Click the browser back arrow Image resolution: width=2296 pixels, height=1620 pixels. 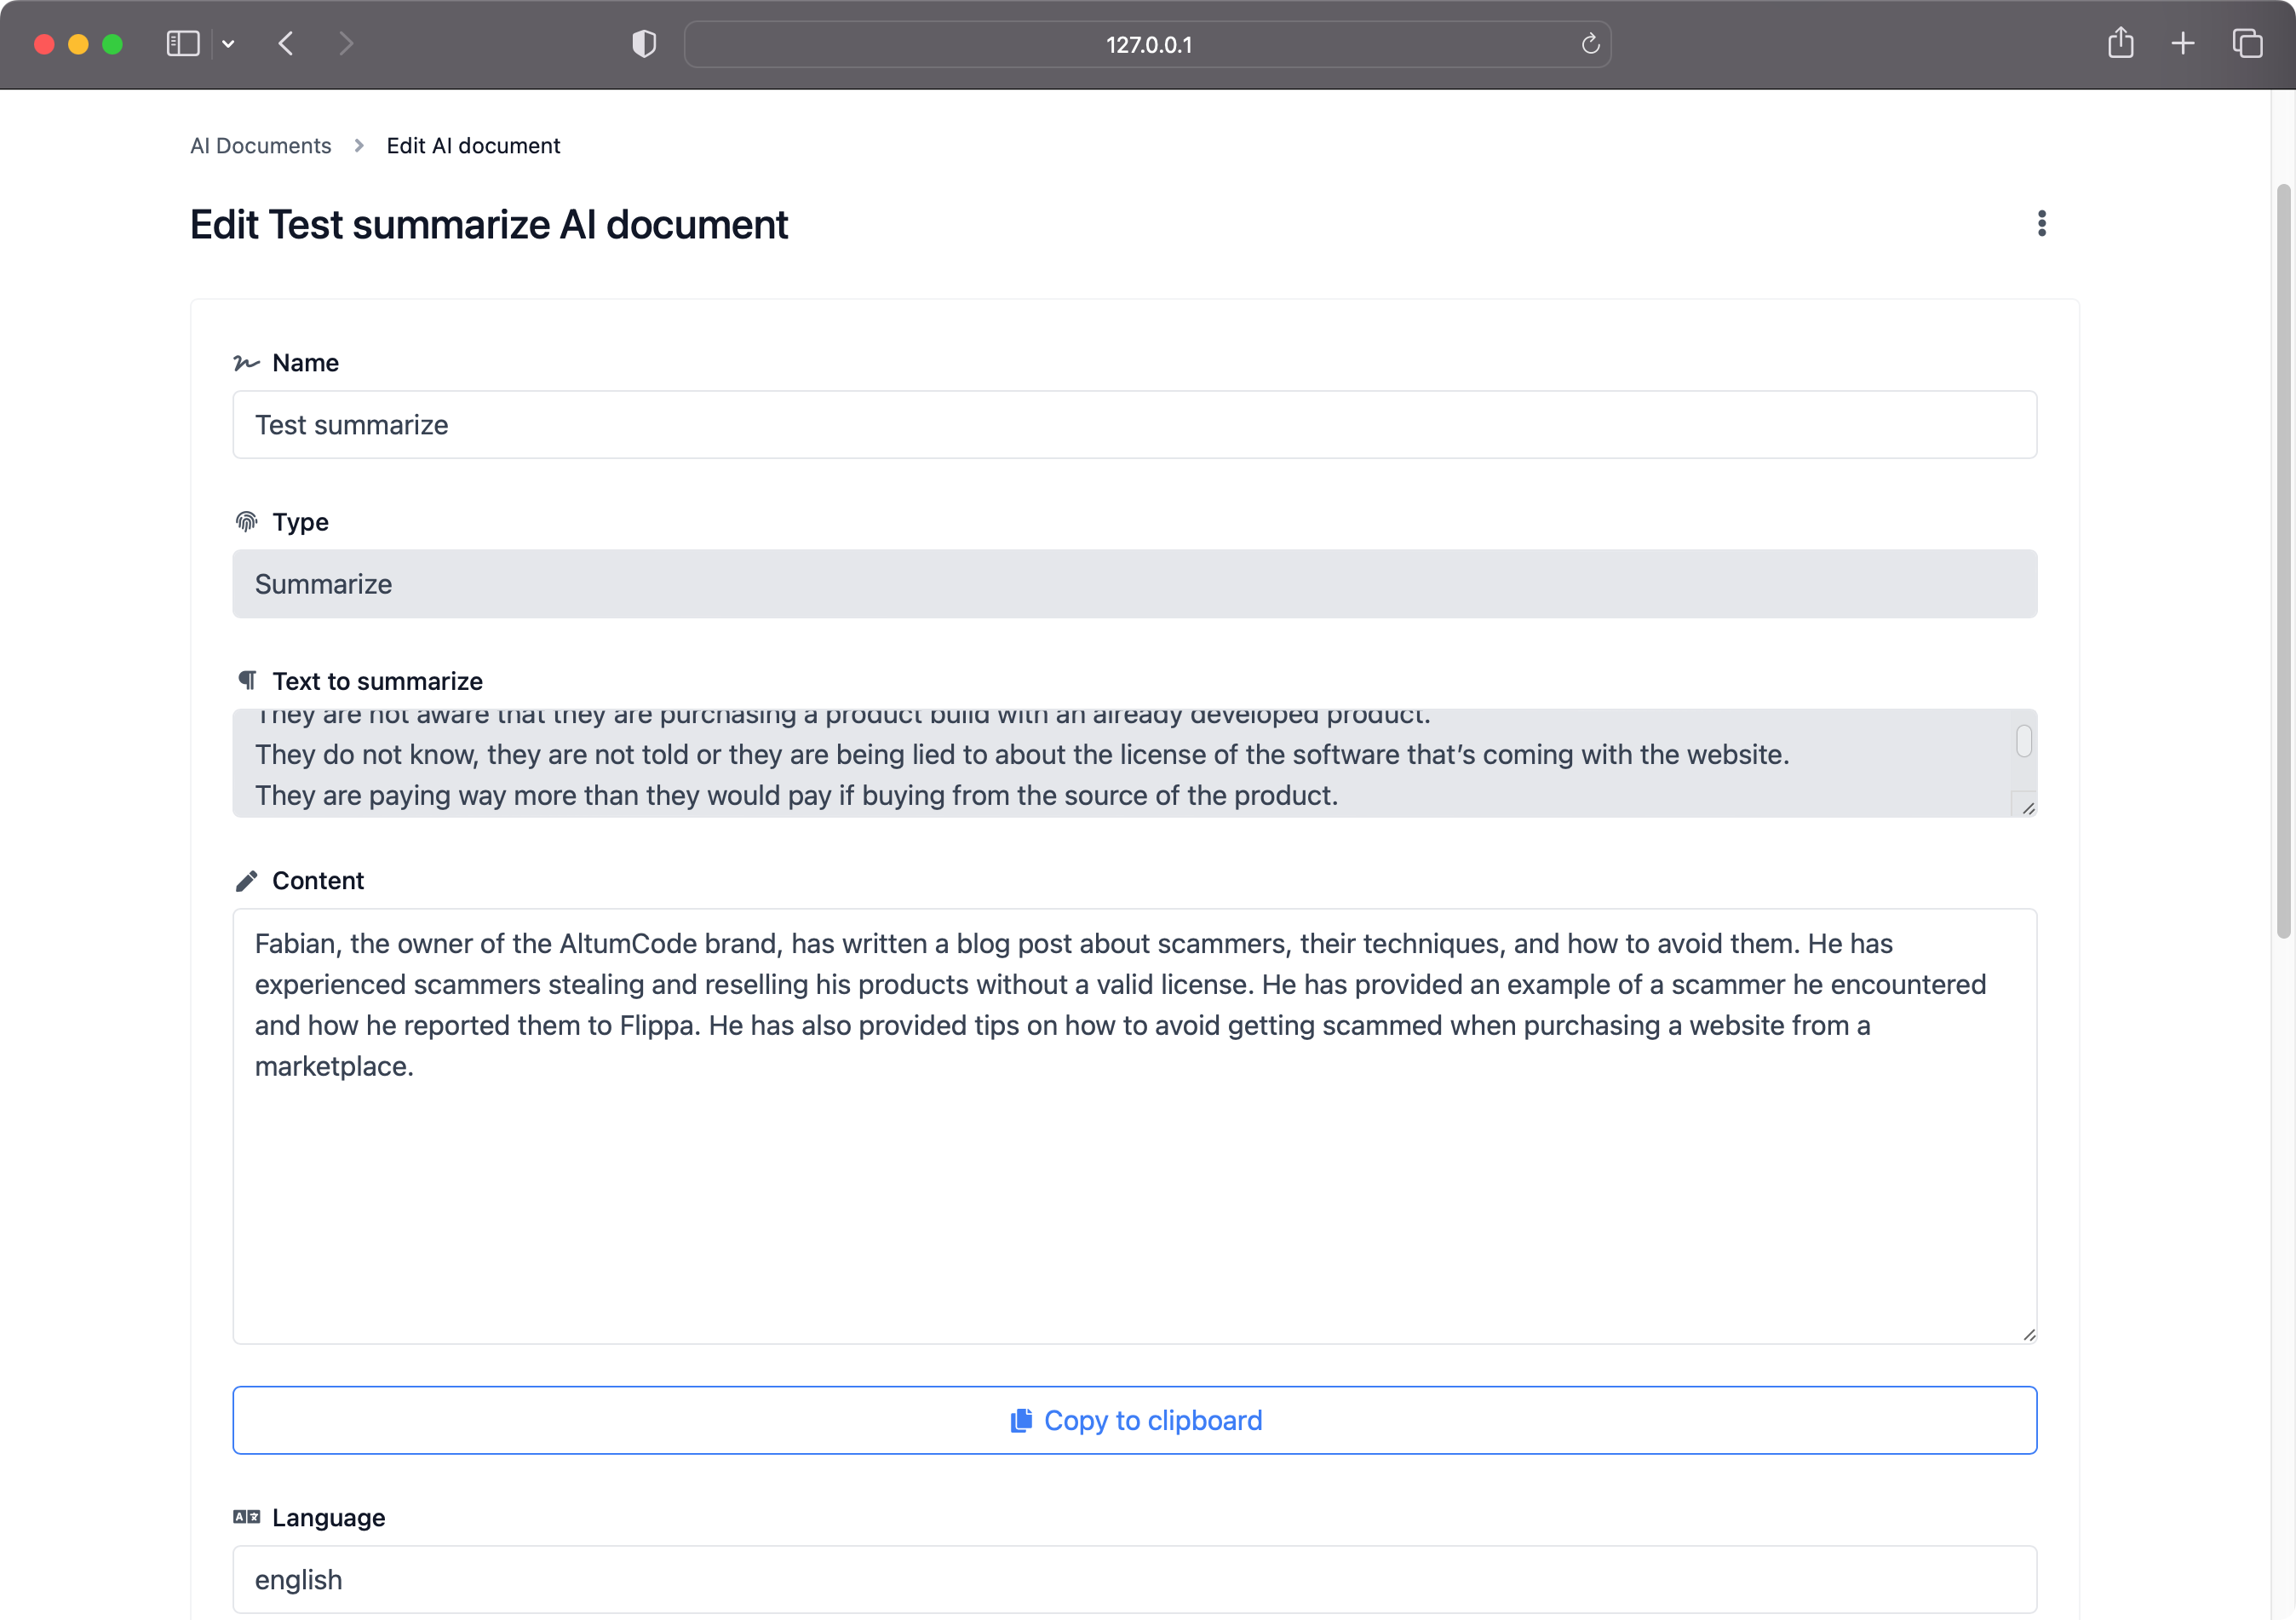coord(286,44)
